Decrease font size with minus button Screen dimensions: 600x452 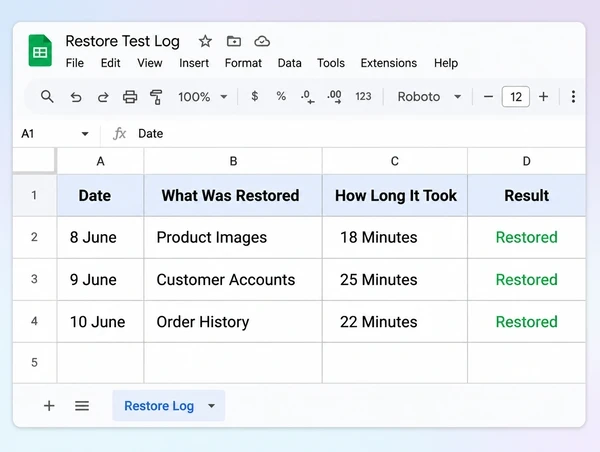[x=488, y=97]
